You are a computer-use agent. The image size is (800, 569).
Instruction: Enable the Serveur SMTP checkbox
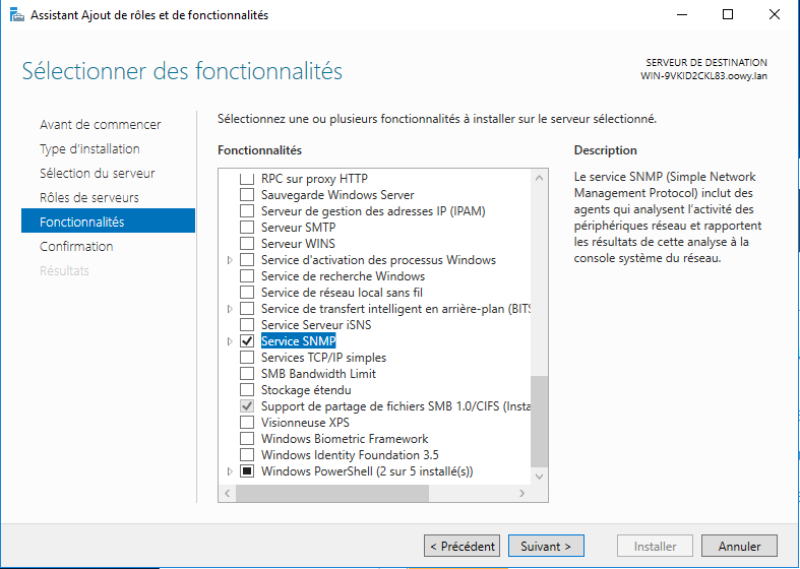click(247, 227)
